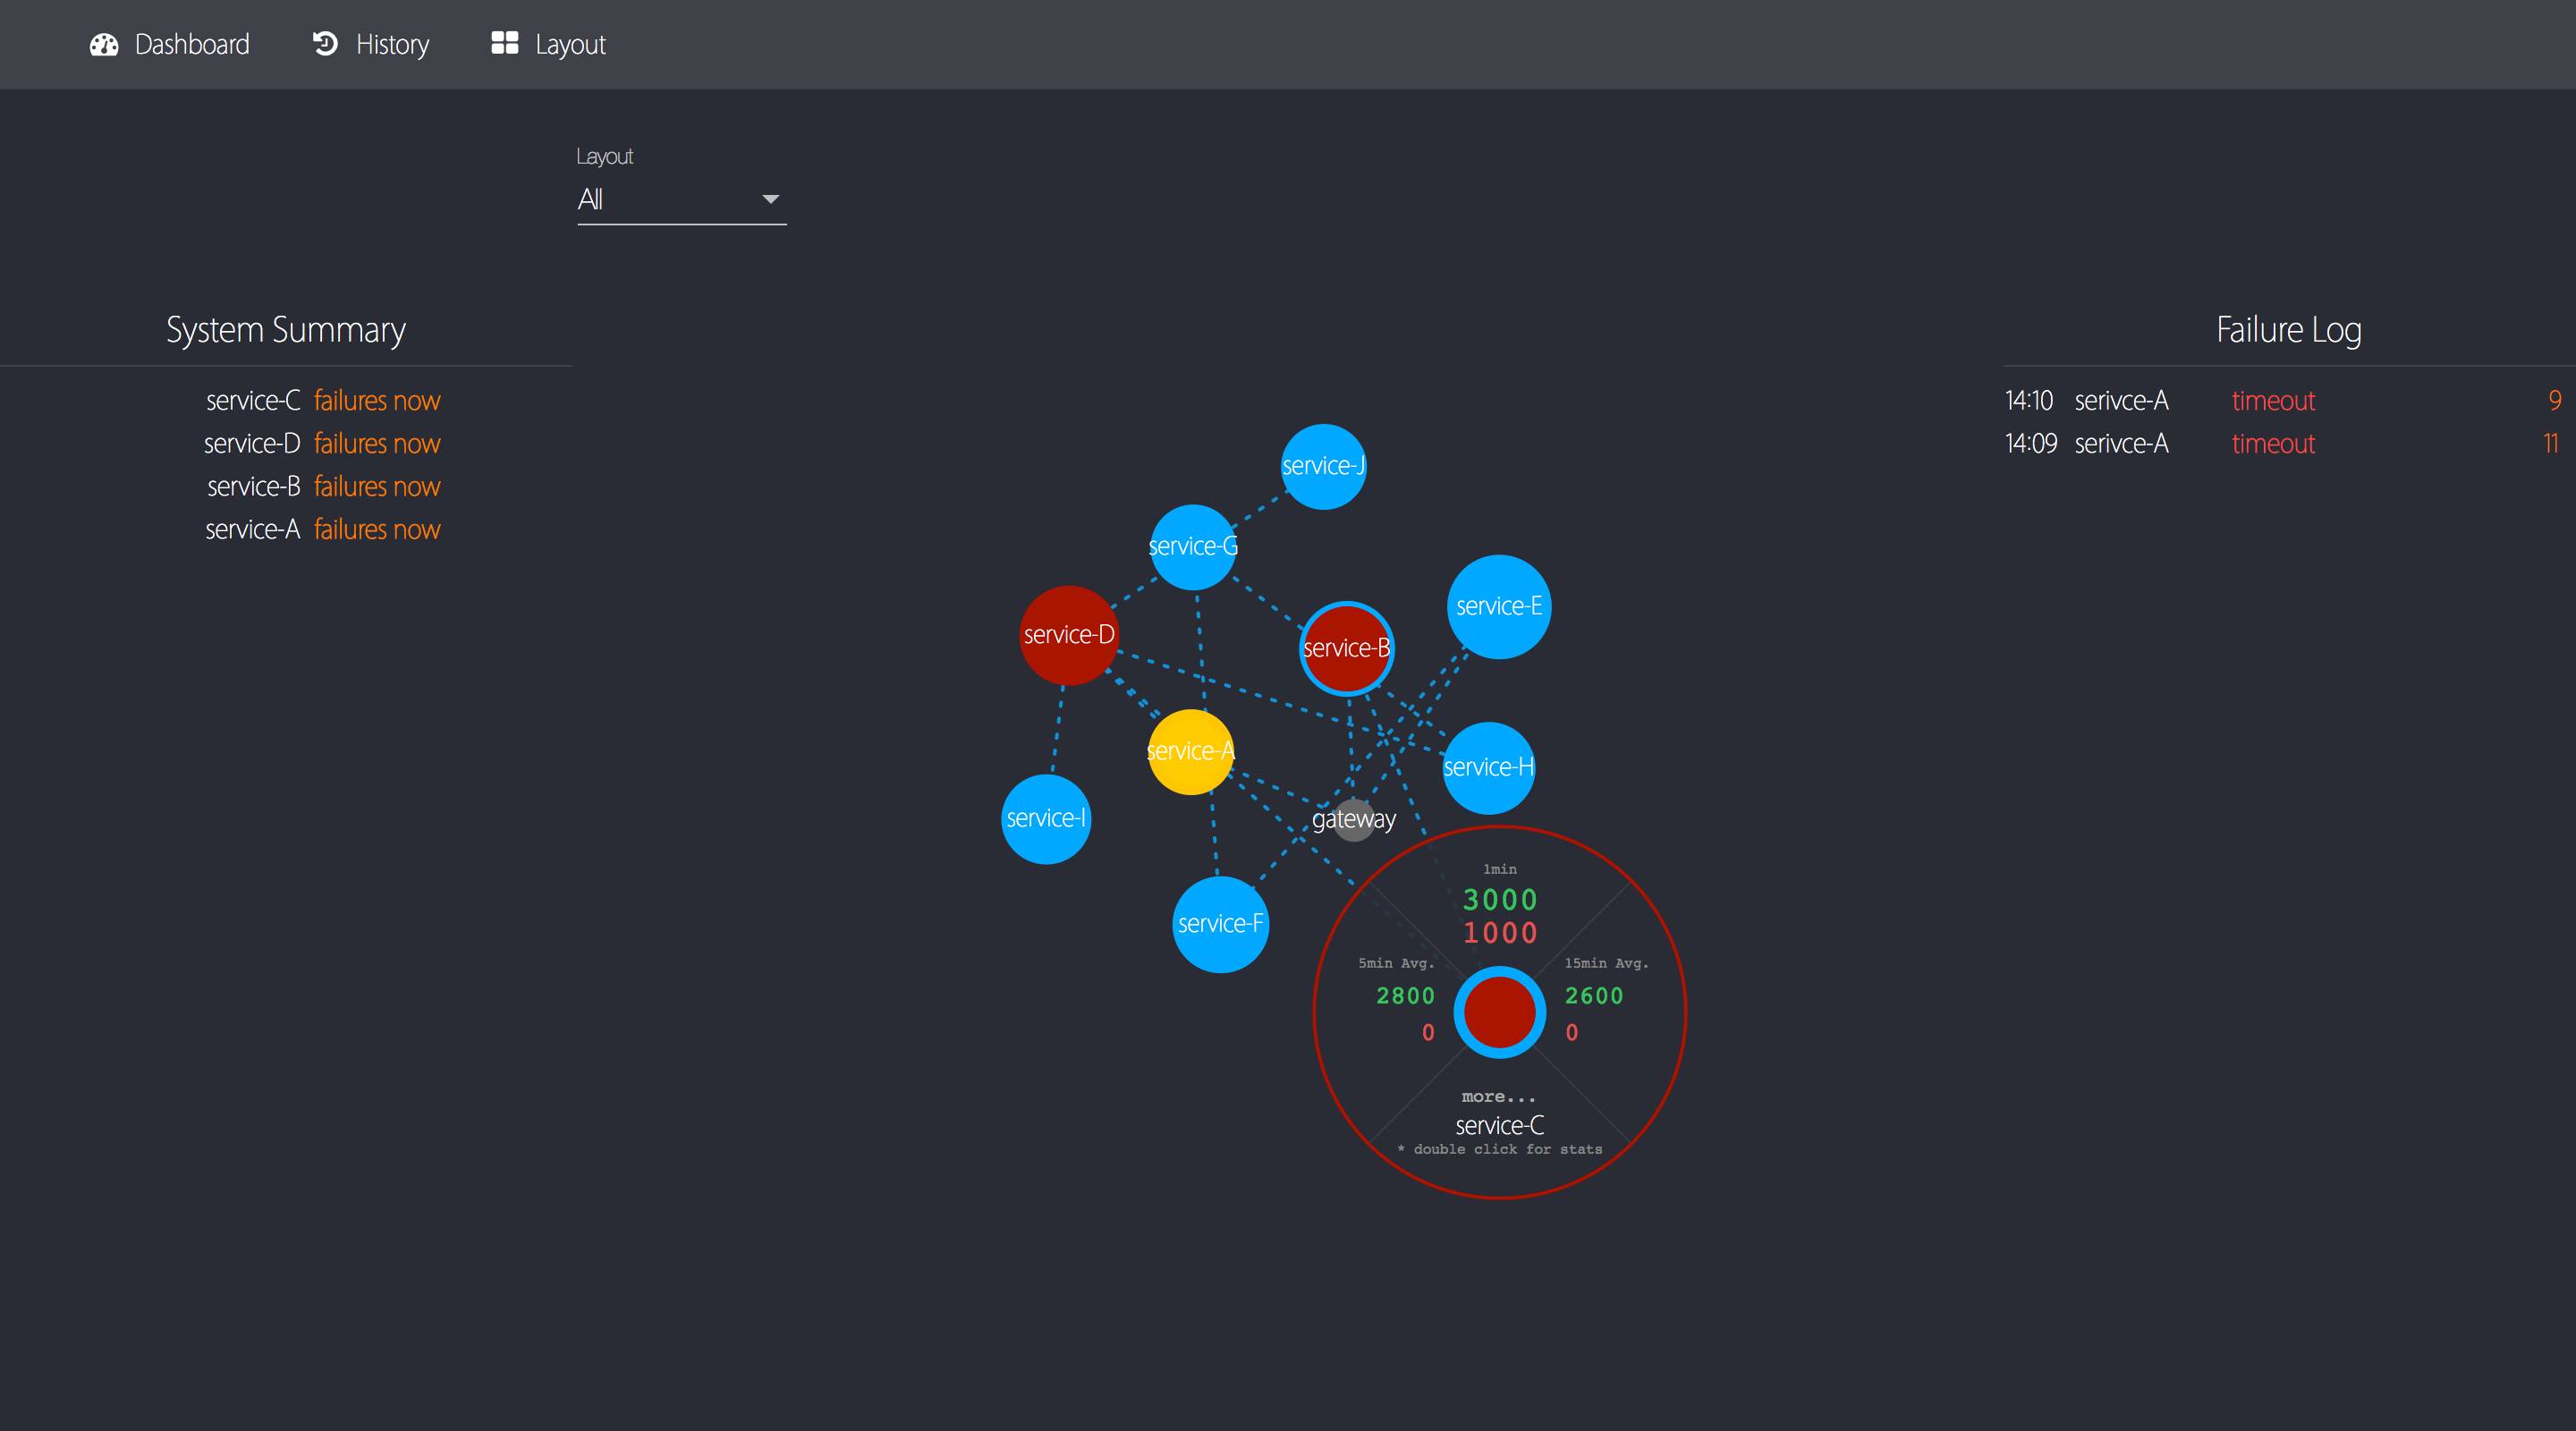Select the red service-D node

point(1068,635)
